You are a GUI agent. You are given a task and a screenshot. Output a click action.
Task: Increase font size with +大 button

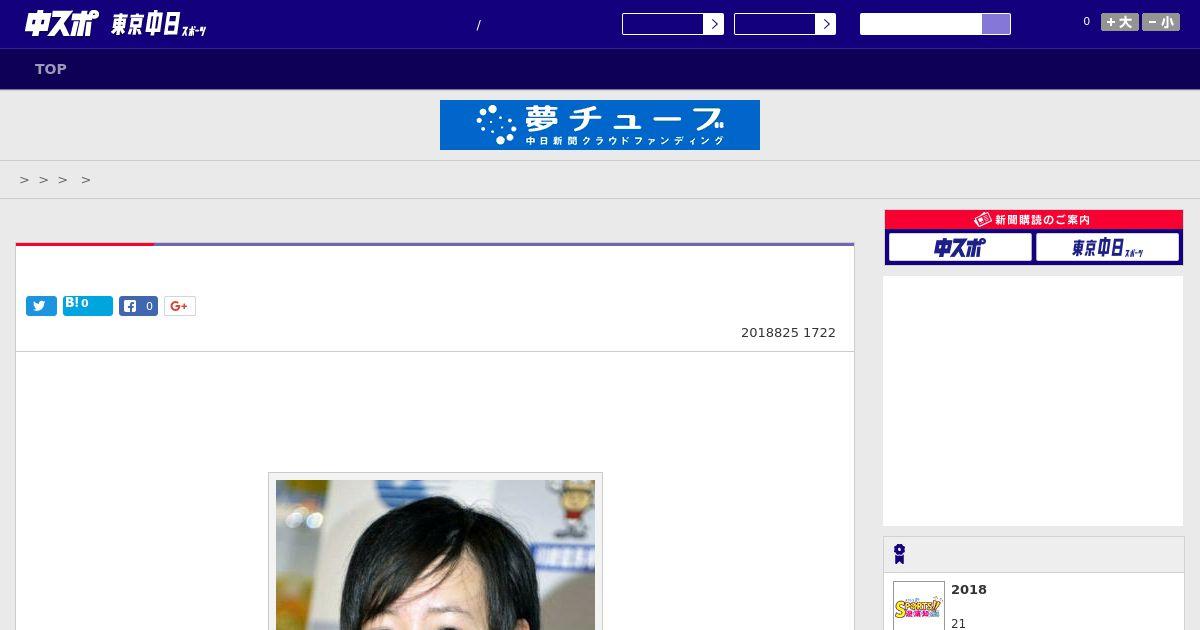pos(1120,22)
